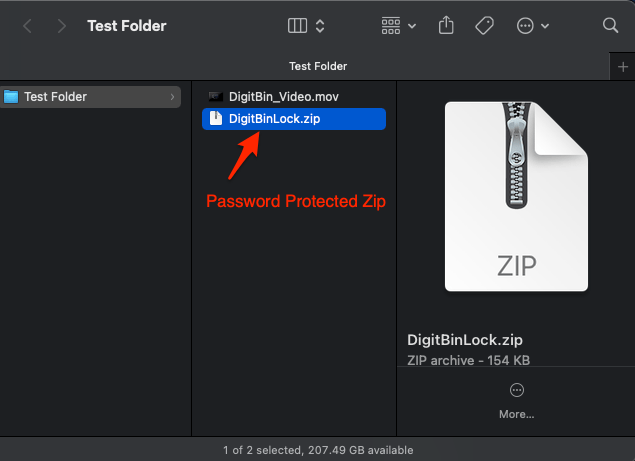The image size is (635, 461).
Task: Click the DigitBinLock.zip preview file name
Action: tap(465, 339)
